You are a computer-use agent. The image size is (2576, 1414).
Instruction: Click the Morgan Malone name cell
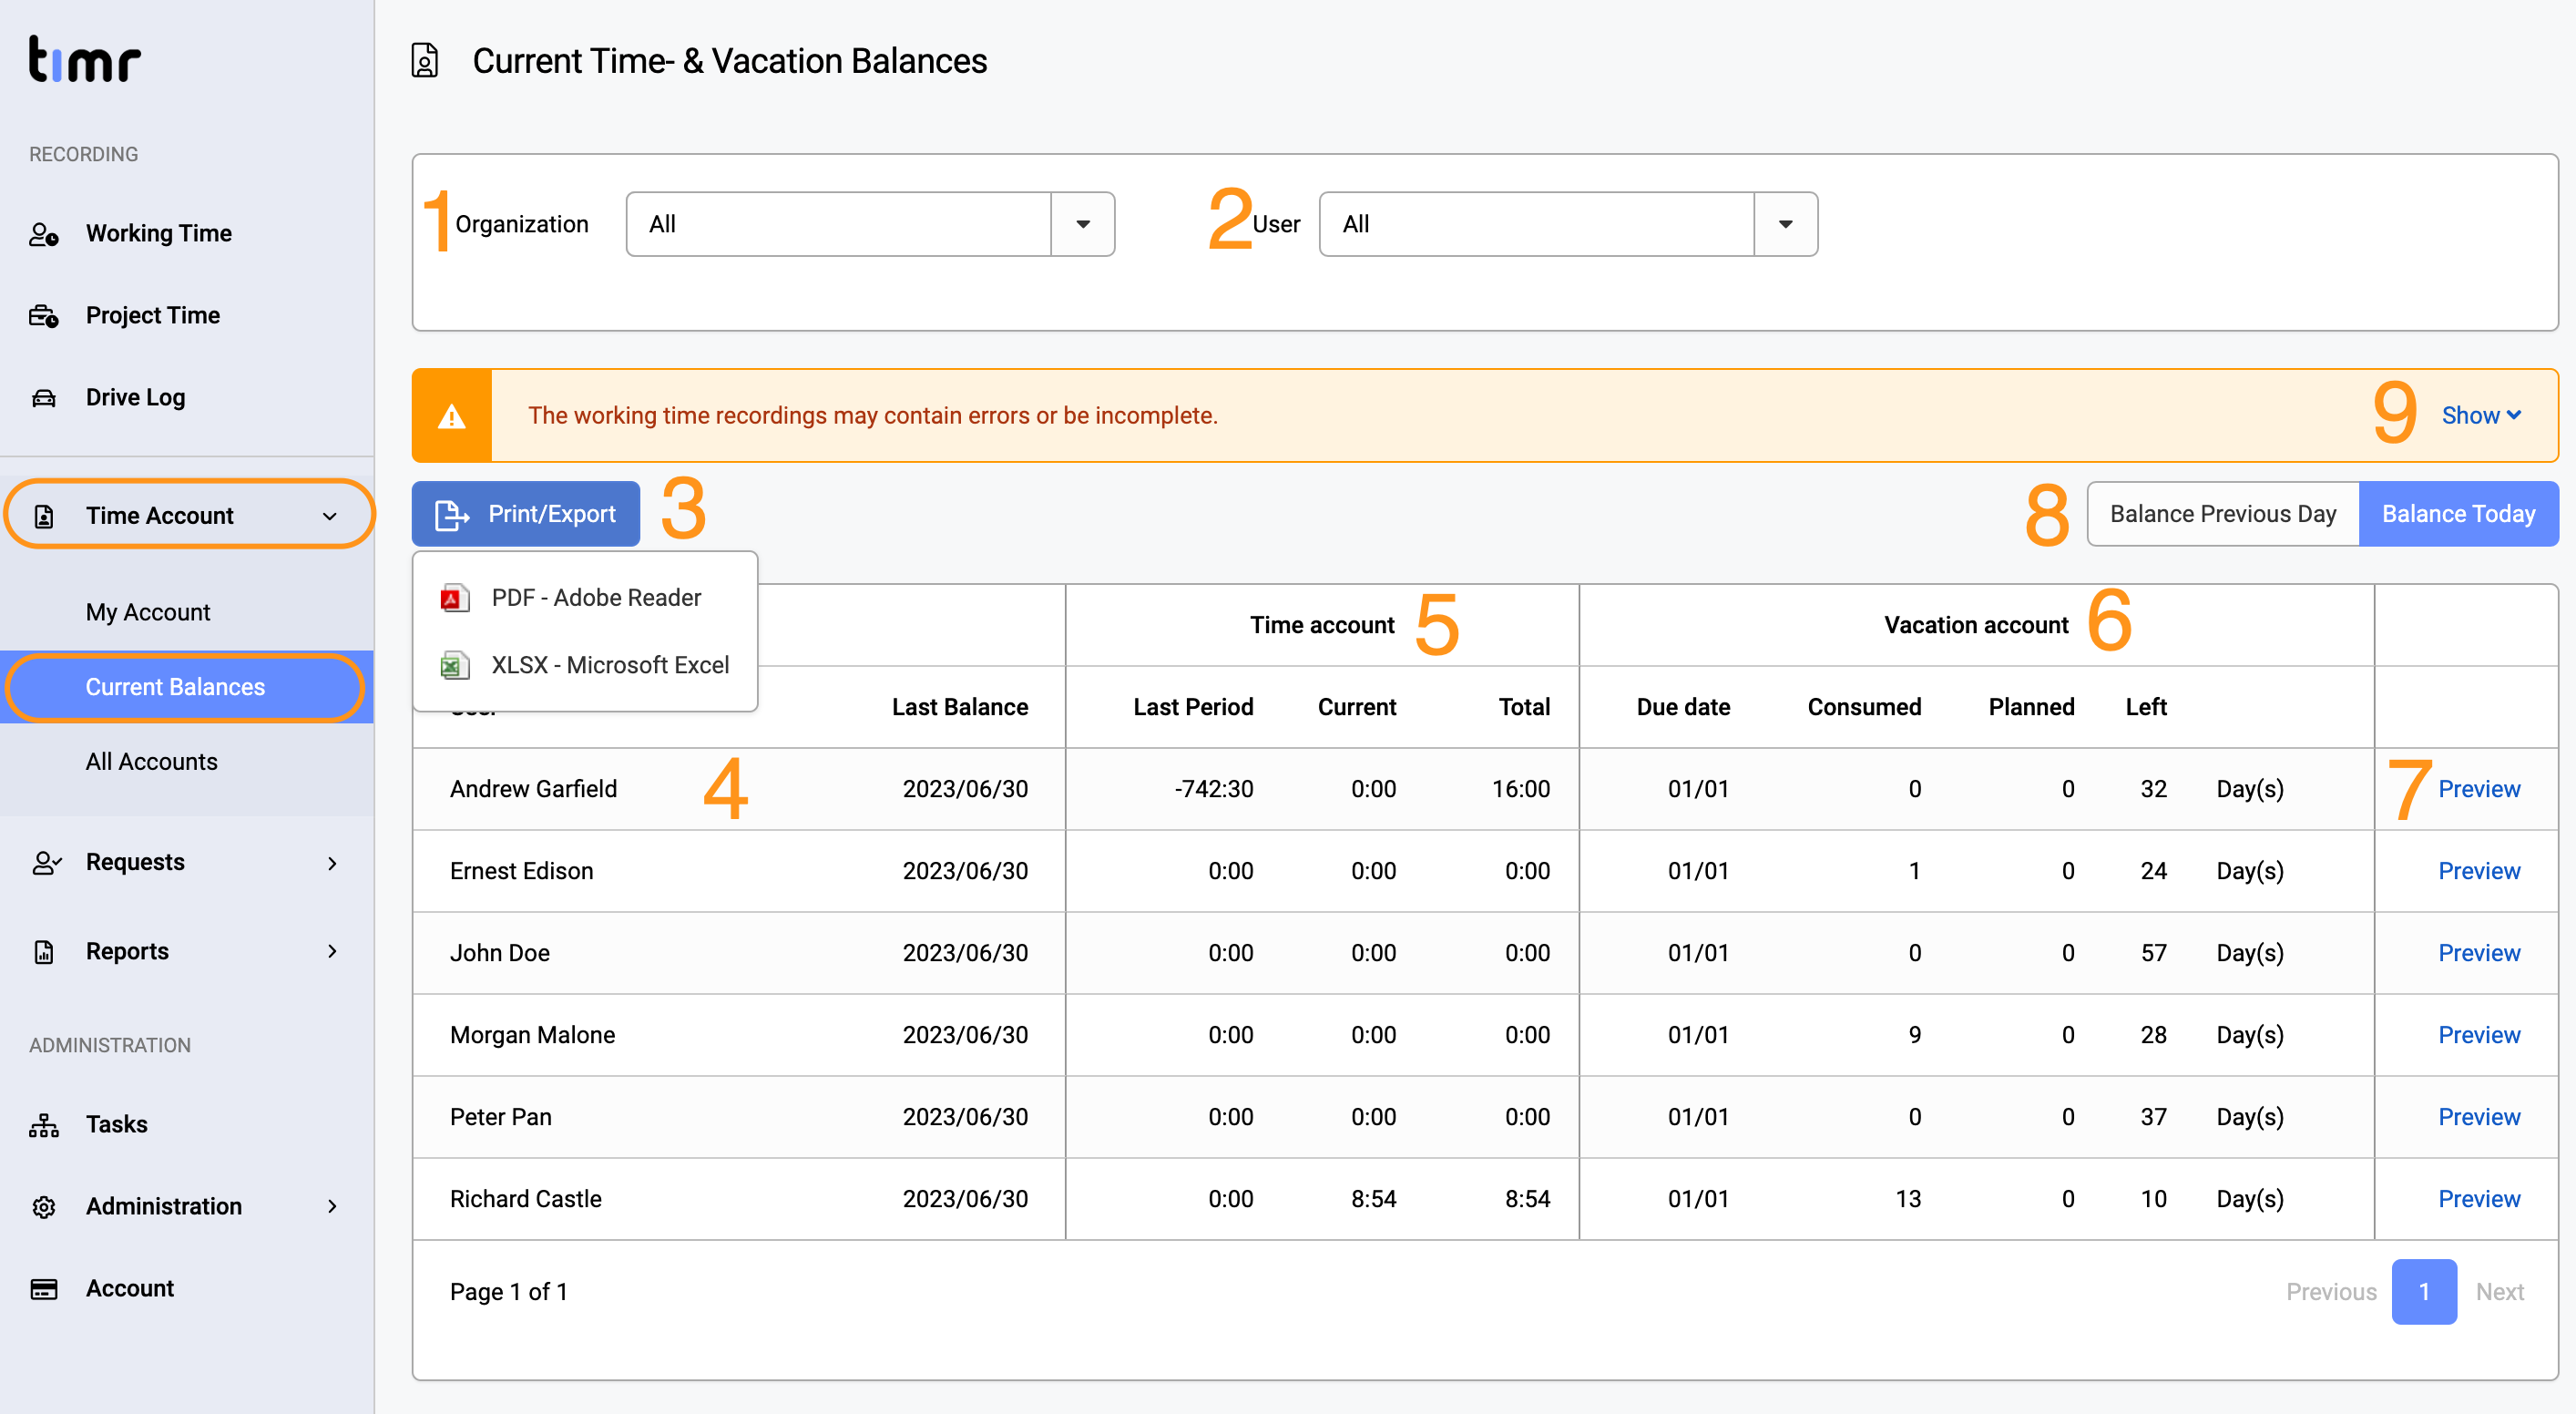tap(532, 1036)
